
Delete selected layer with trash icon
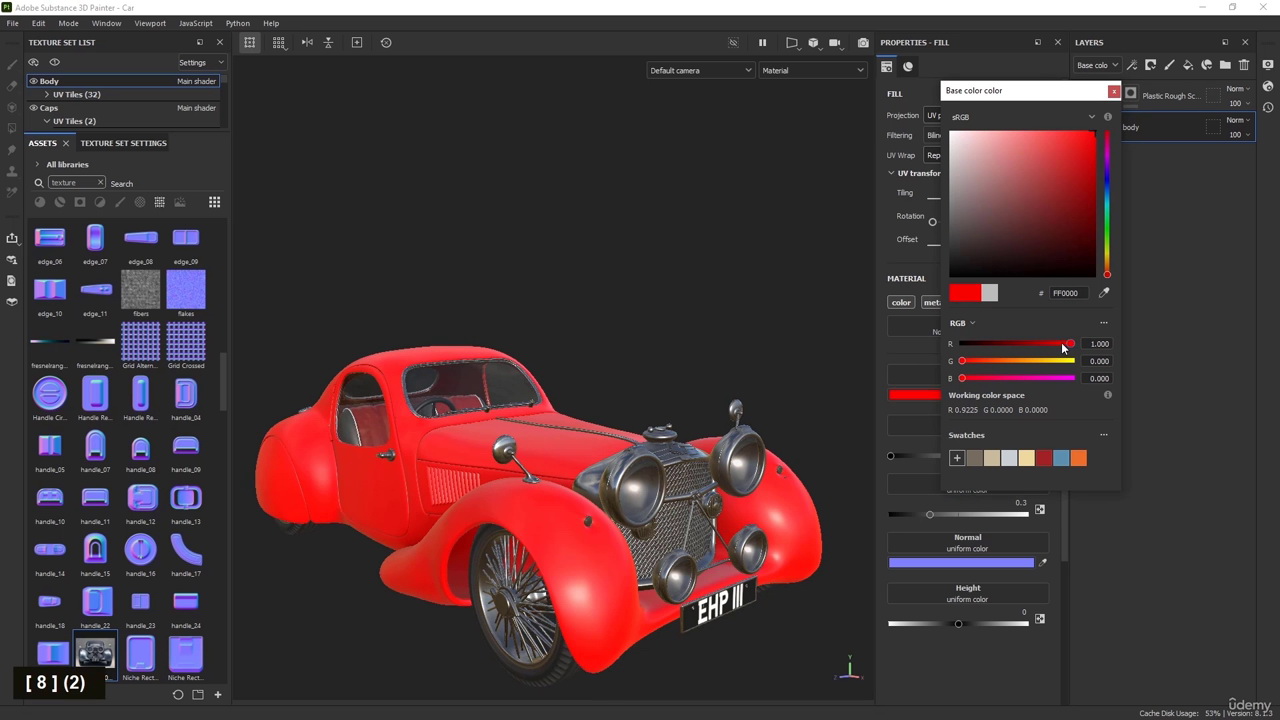coord(1244,65)
